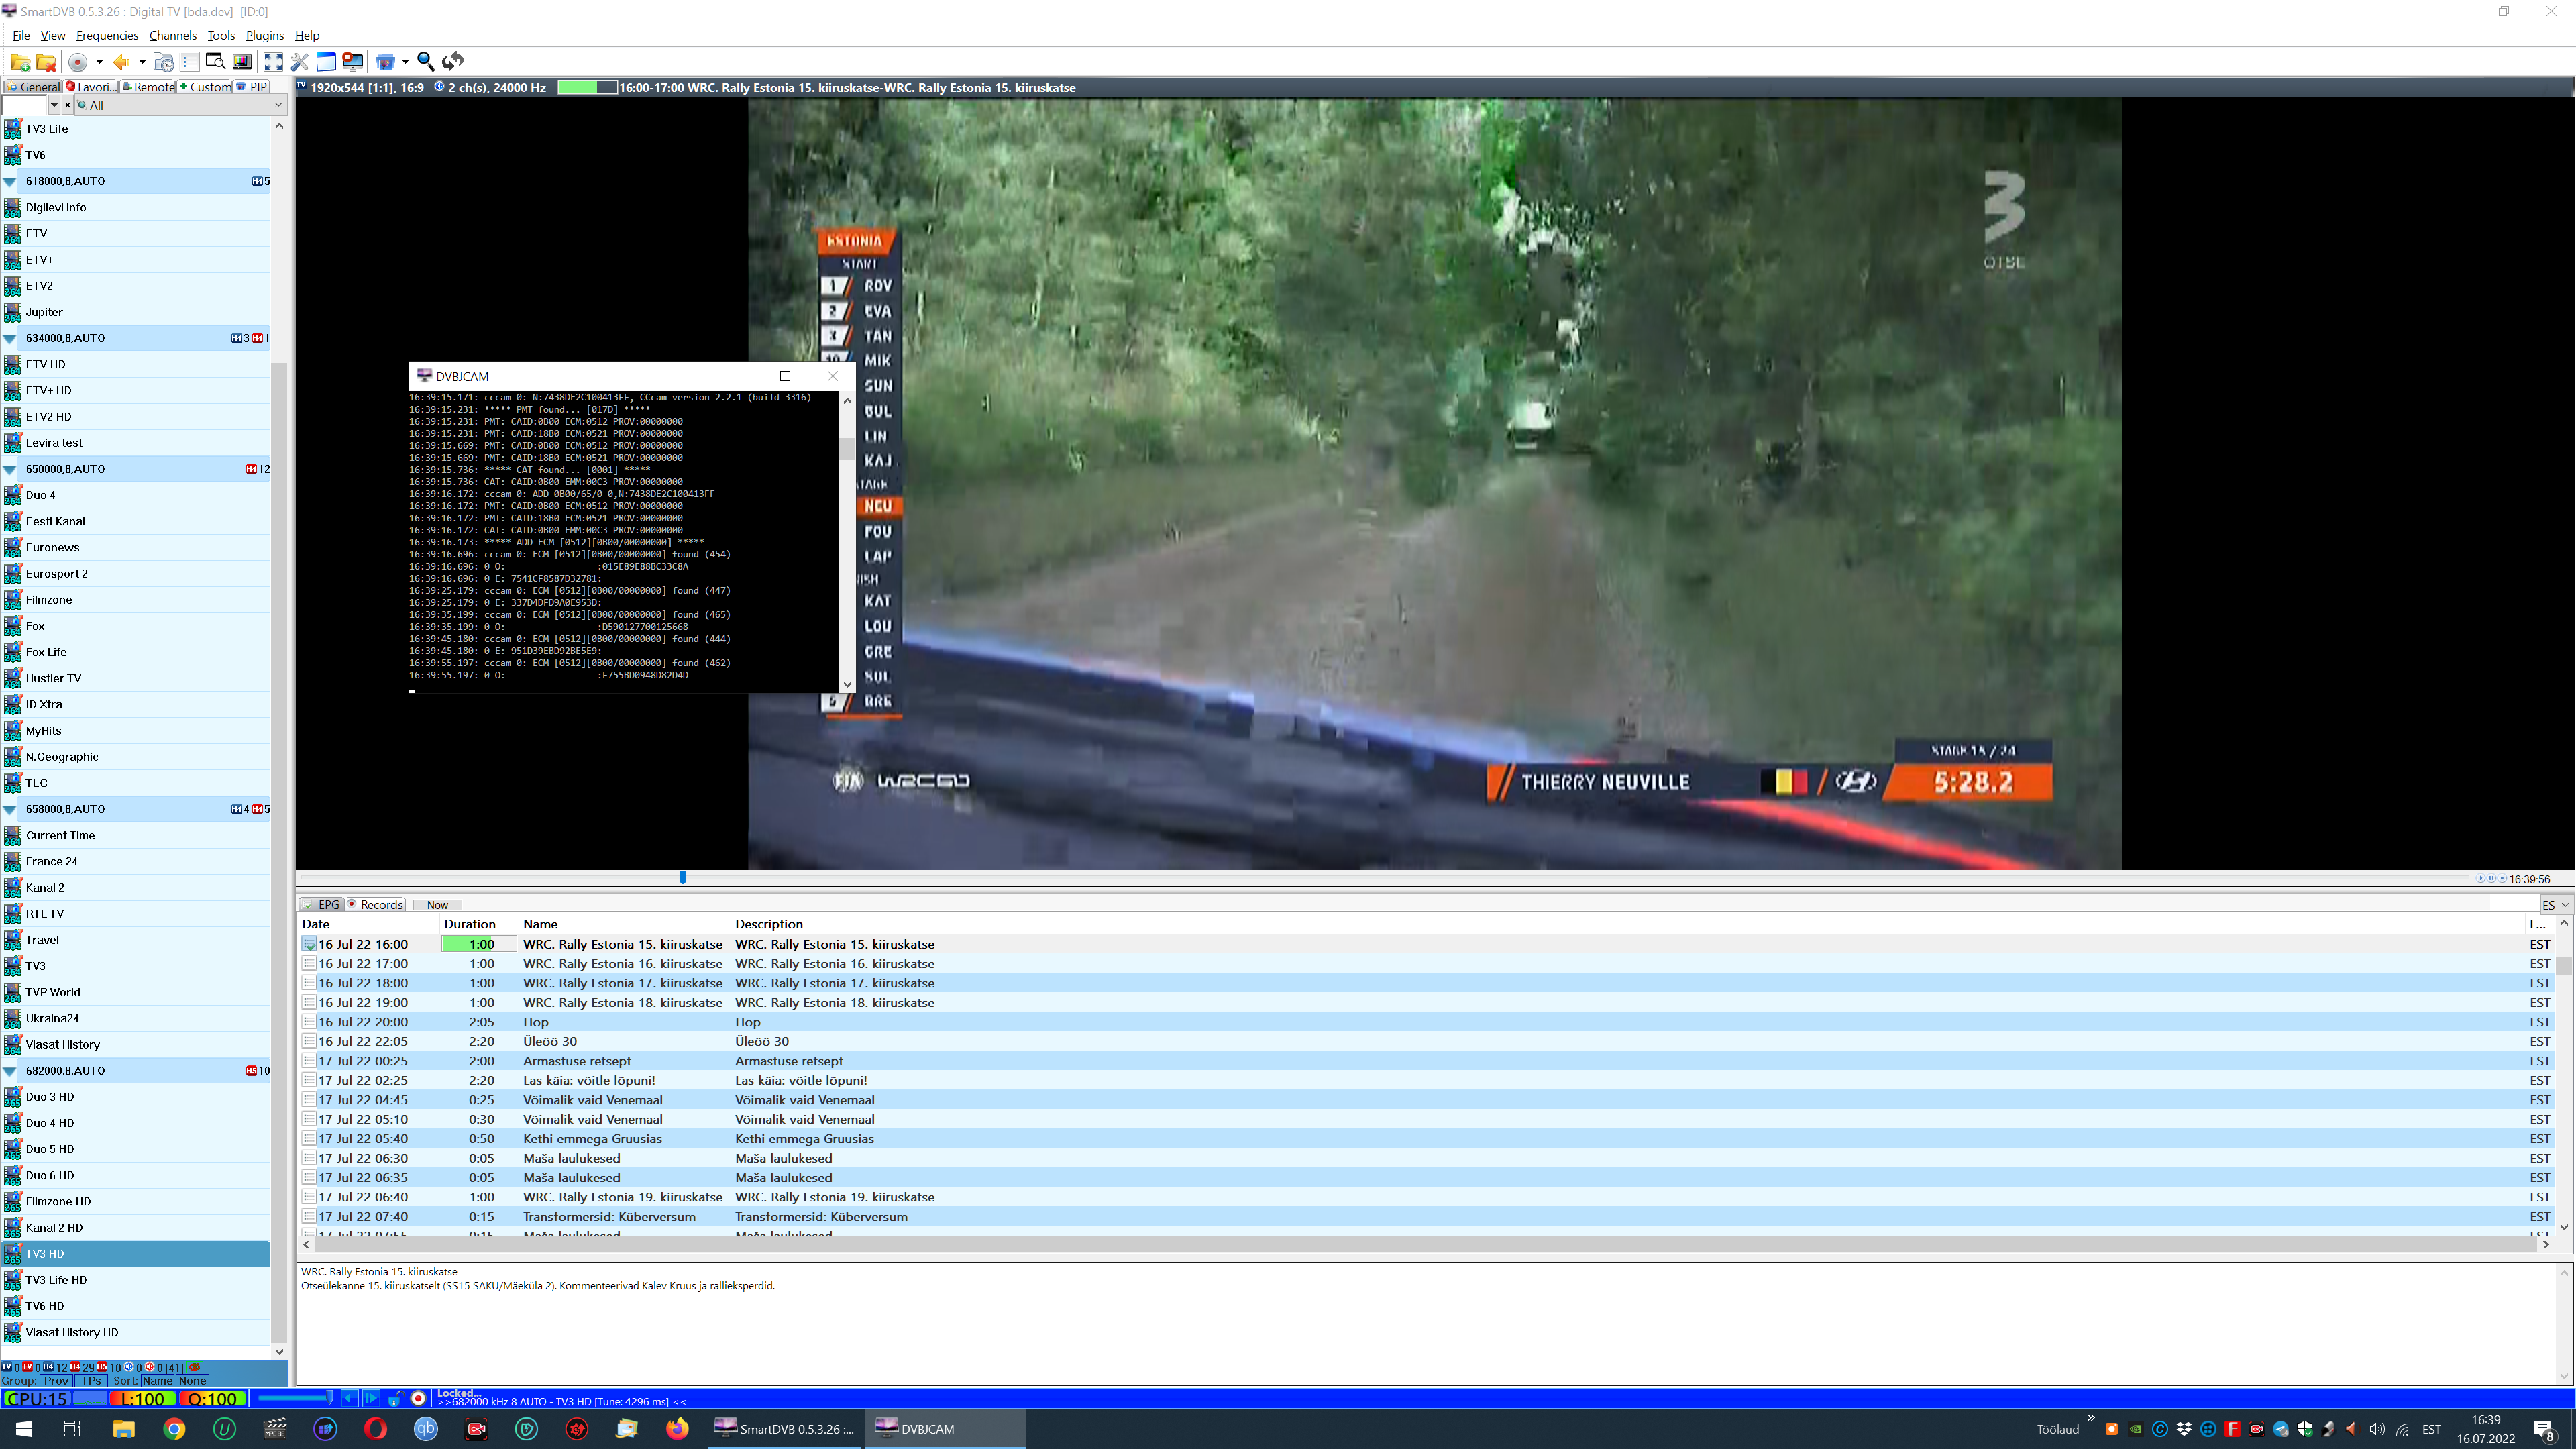2576x1449 pixels.
Task: Switch to the Records tab
Action: (375, 905)
